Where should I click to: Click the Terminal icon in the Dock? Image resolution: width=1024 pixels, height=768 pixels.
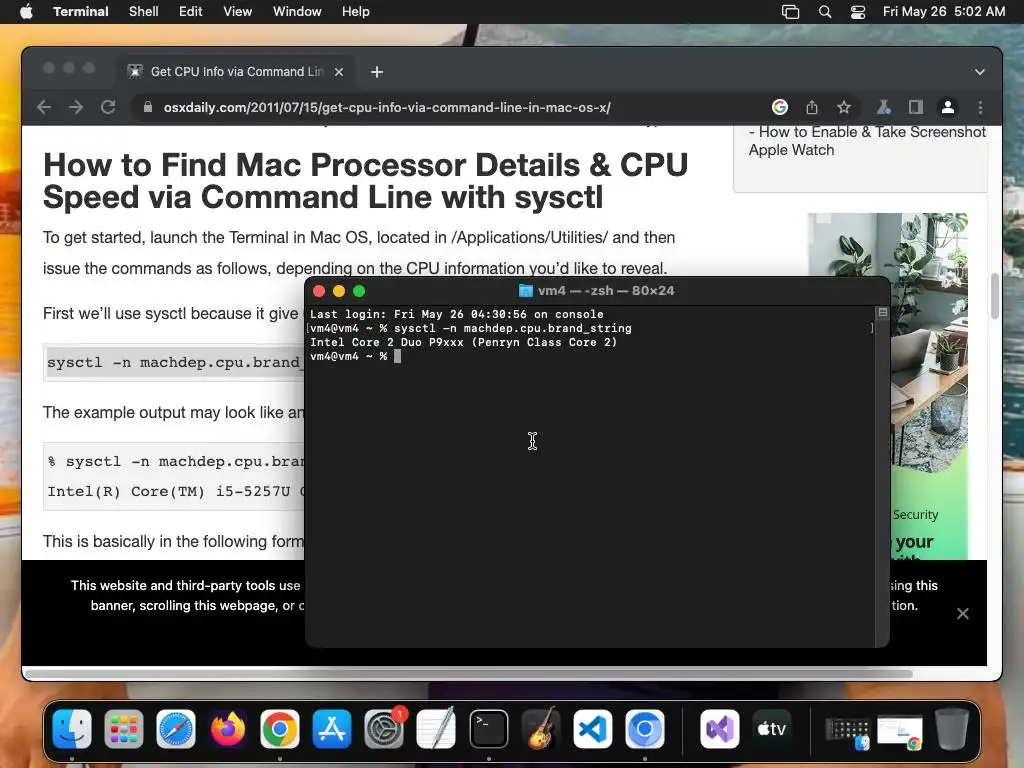[488, 729]
